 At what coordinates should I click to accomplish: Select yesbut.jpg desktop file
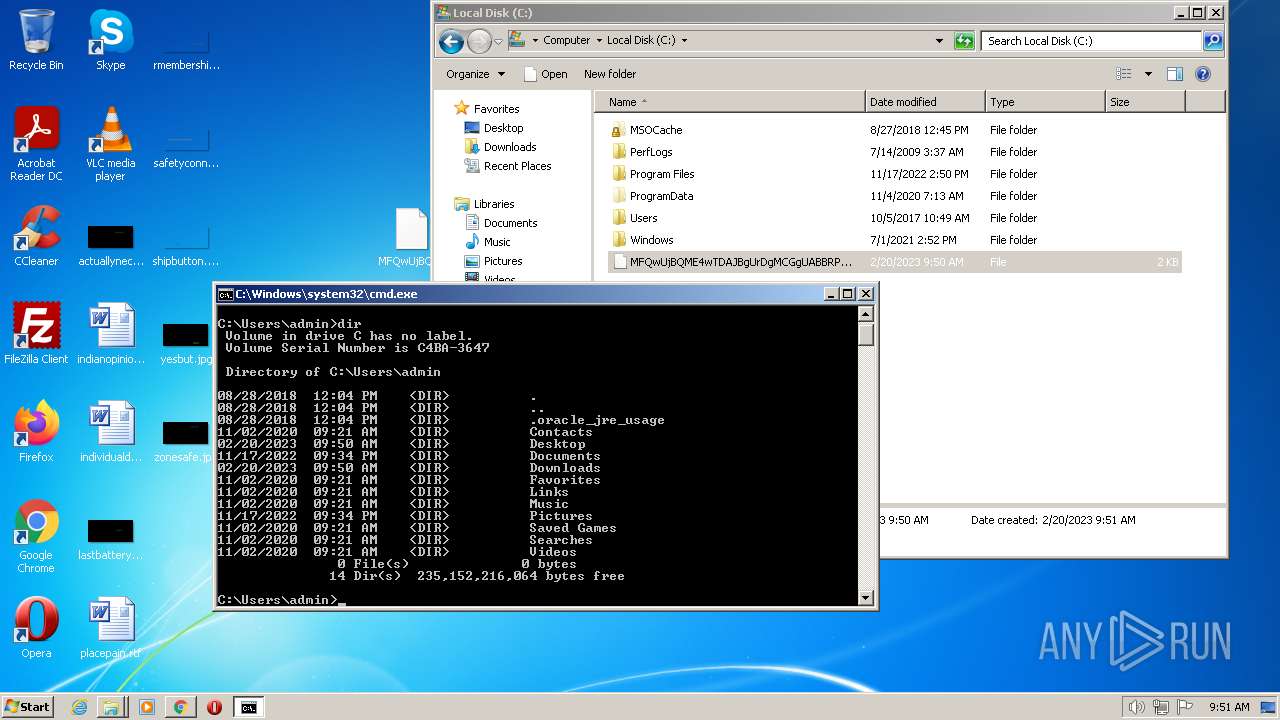[186, 340]
